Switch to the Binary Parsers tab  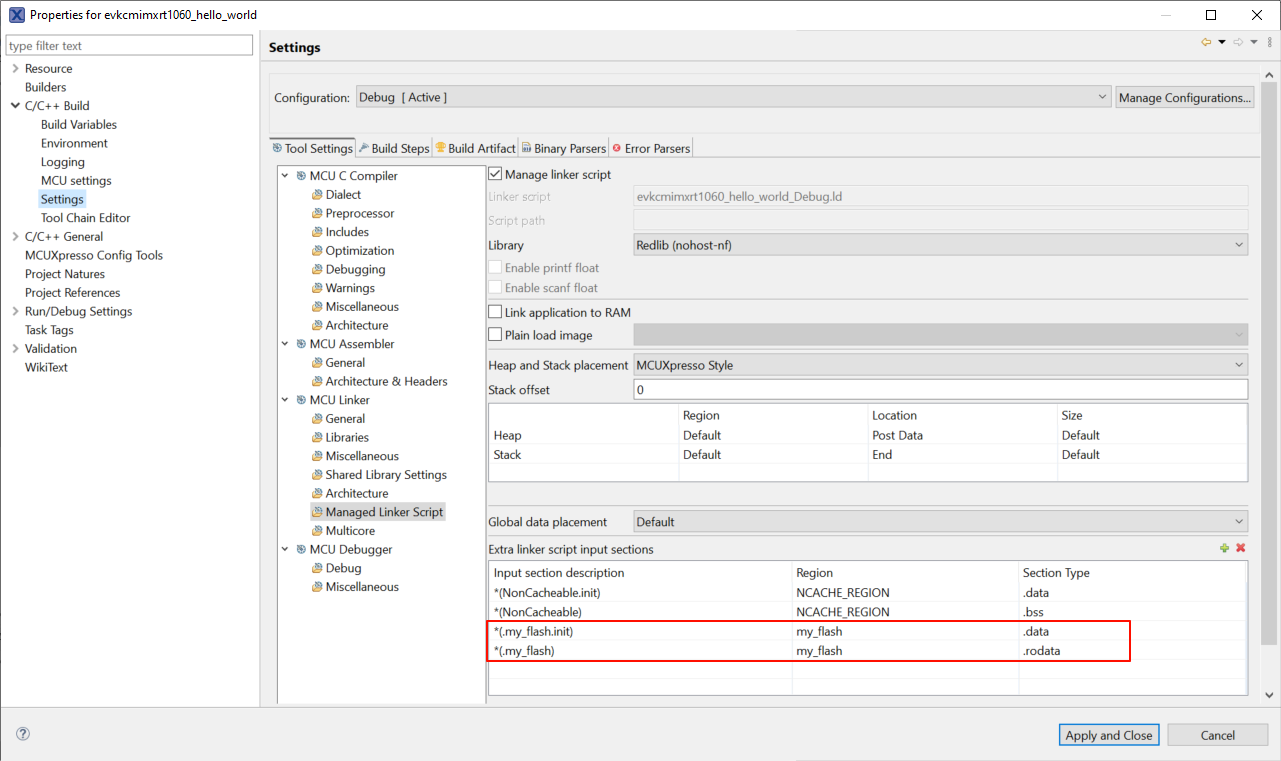tap(564, 148)
